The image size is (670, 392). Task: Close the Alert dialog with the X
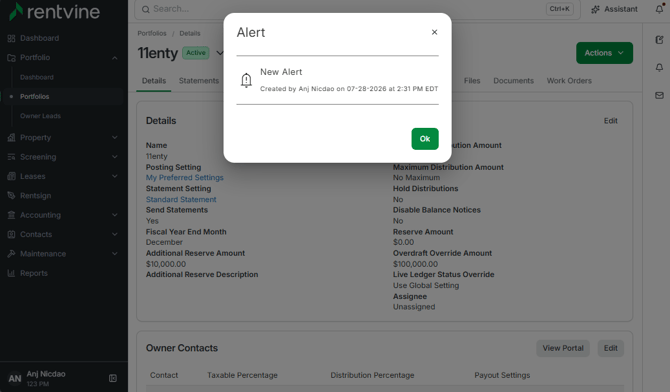tap(434, 32)
